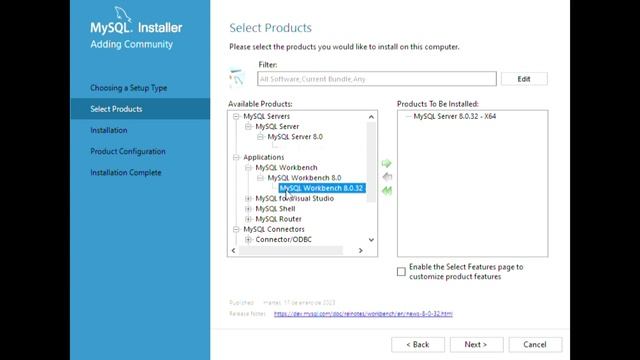Select MySQL Shell tree item
Image resolution: width=640 pixels, height=360 pixels.
click(275, 209)
